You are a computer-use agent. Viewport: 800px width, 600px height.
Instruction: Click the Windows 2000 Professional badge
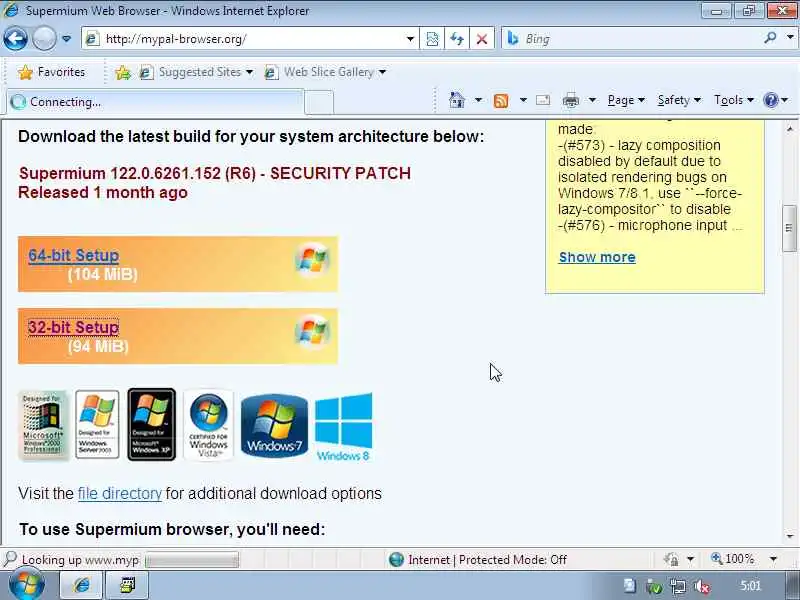pos(43,424)
